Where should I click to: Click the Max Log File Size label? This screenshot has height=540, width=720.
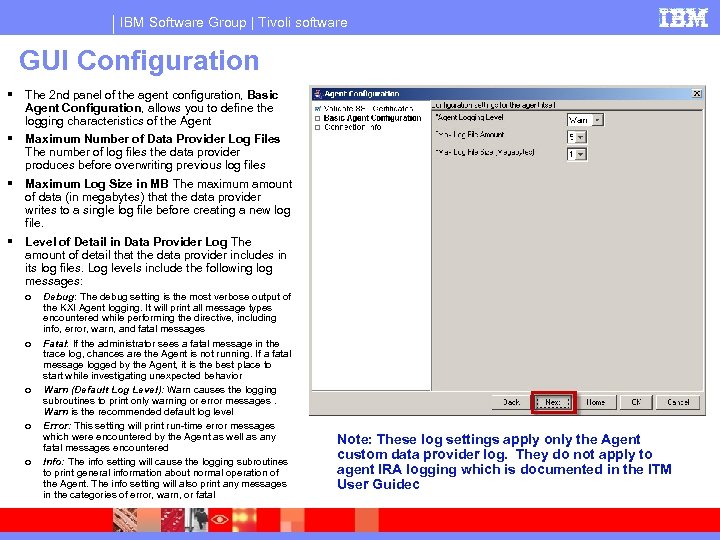pyautogui.click(x=485, y=152)
